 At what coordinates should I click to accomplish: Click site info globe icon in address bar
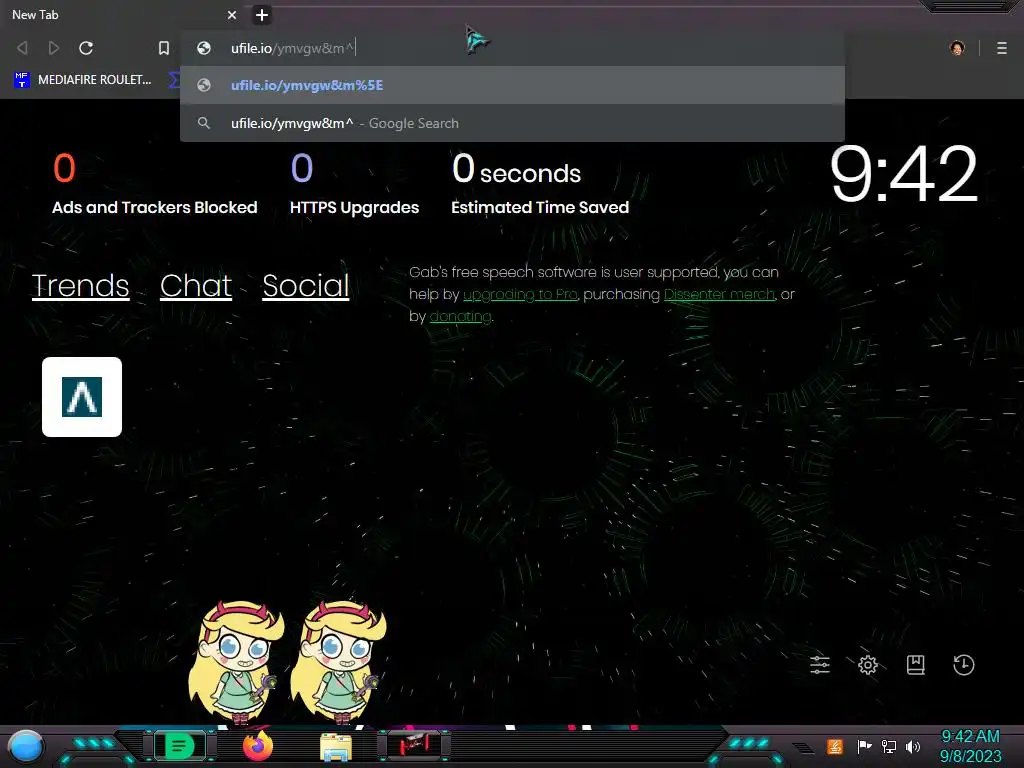pyautogui.click(x=204, y=48)
